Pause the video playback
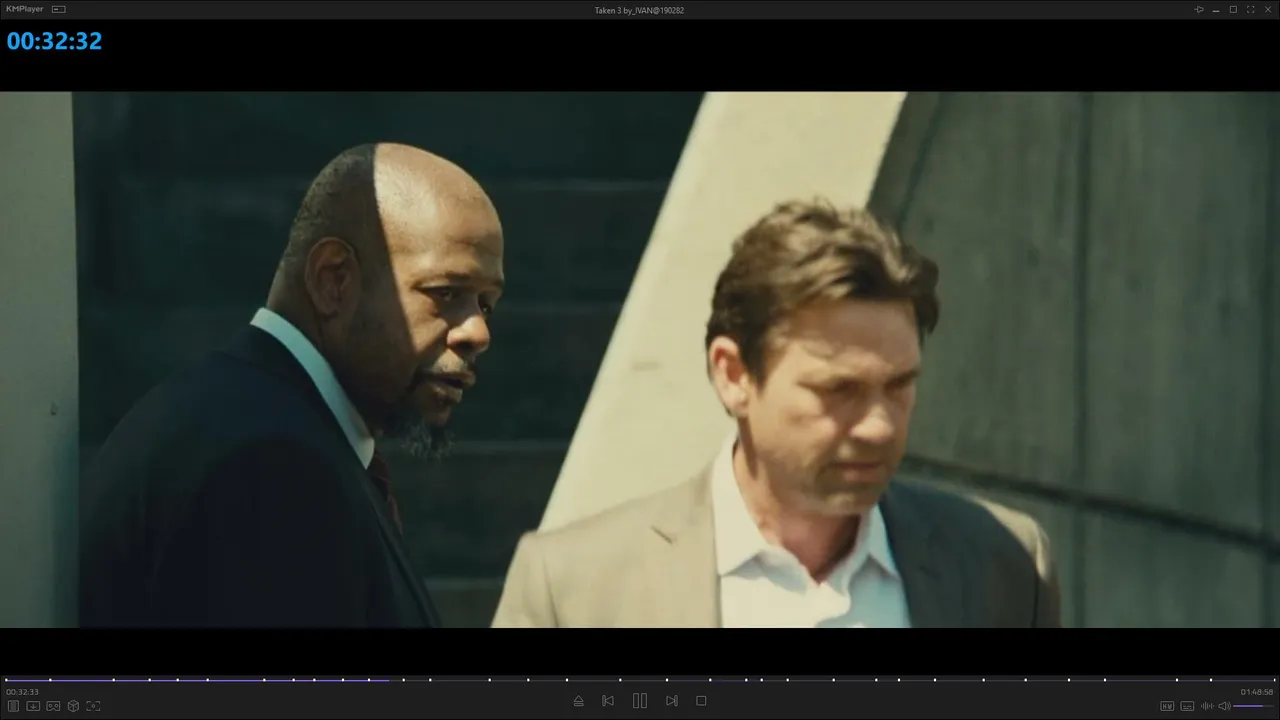The height and width of the screenshot is (720, 1280). pyautogui.click(x=640, y=701)
